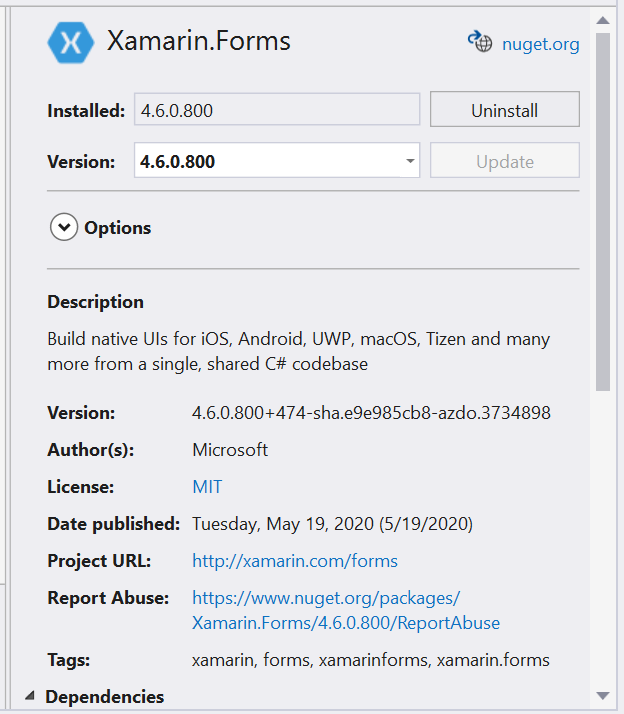Click the Installed version field 4.6.0.800

click(277, 109)
